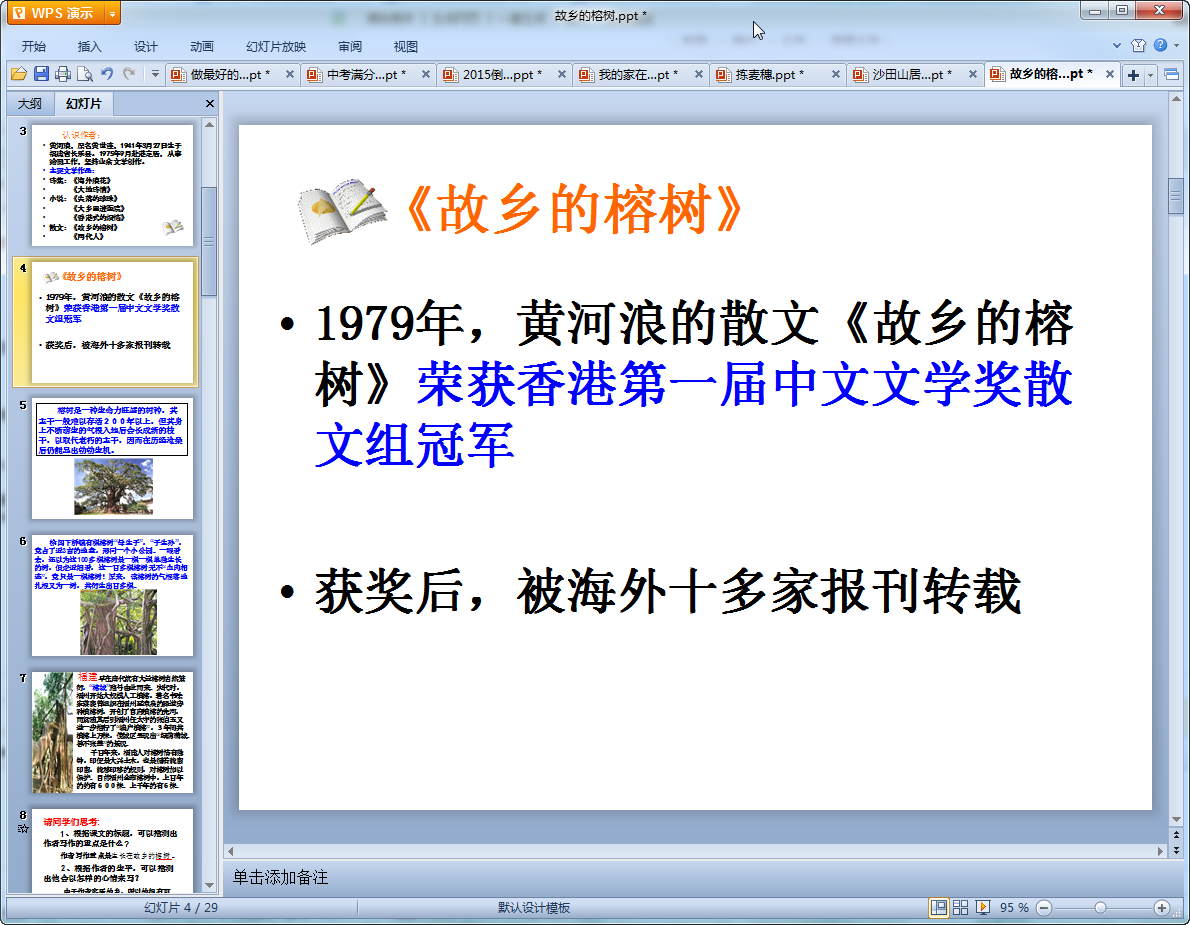Expand the dropdown arrow next to Help
This screenshot has width=1190, height=925.
point(1176,46)
